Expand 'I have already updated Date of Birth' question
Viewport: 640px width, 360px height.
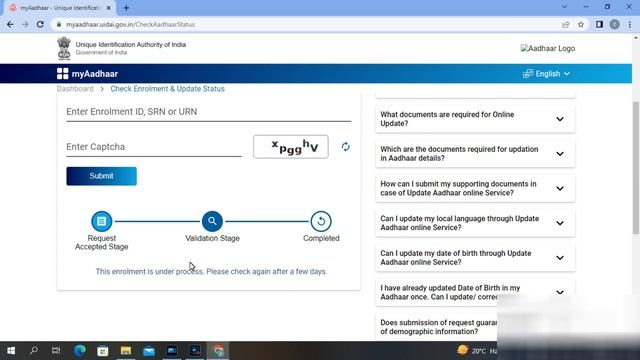tap(475, 293)
